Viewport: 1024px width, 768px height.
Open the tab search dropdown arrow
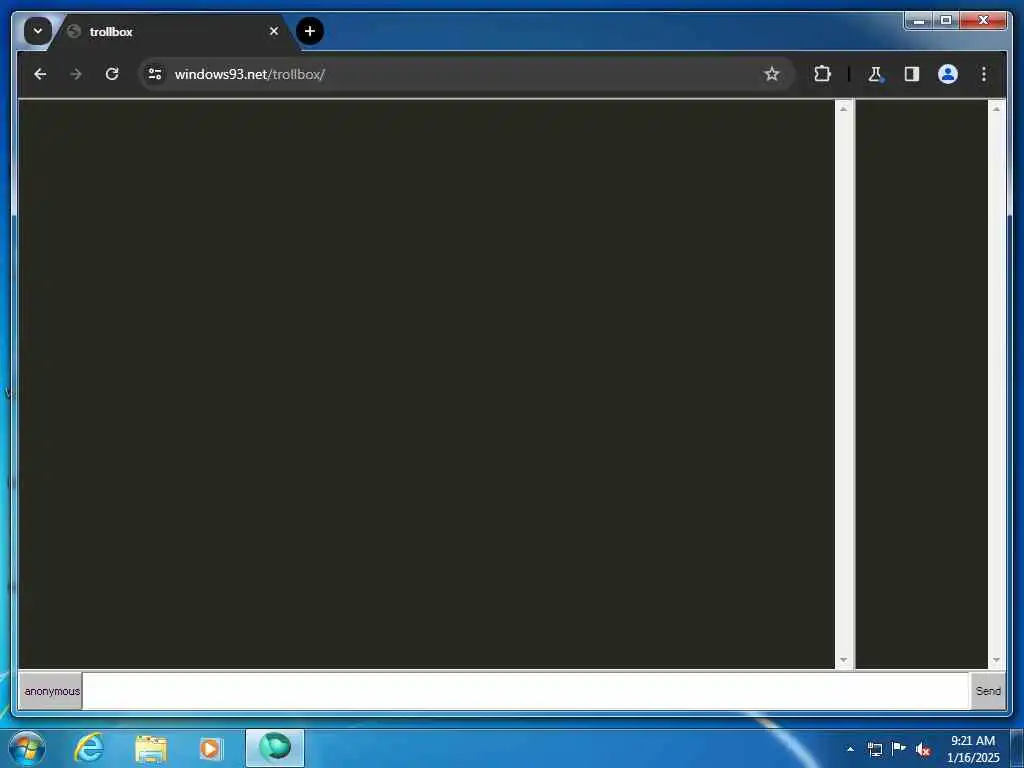coord(38,31)
